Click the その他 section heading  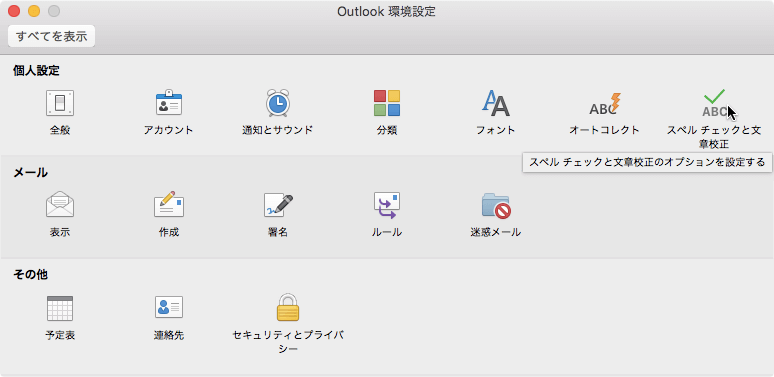(x=31, y=274)
